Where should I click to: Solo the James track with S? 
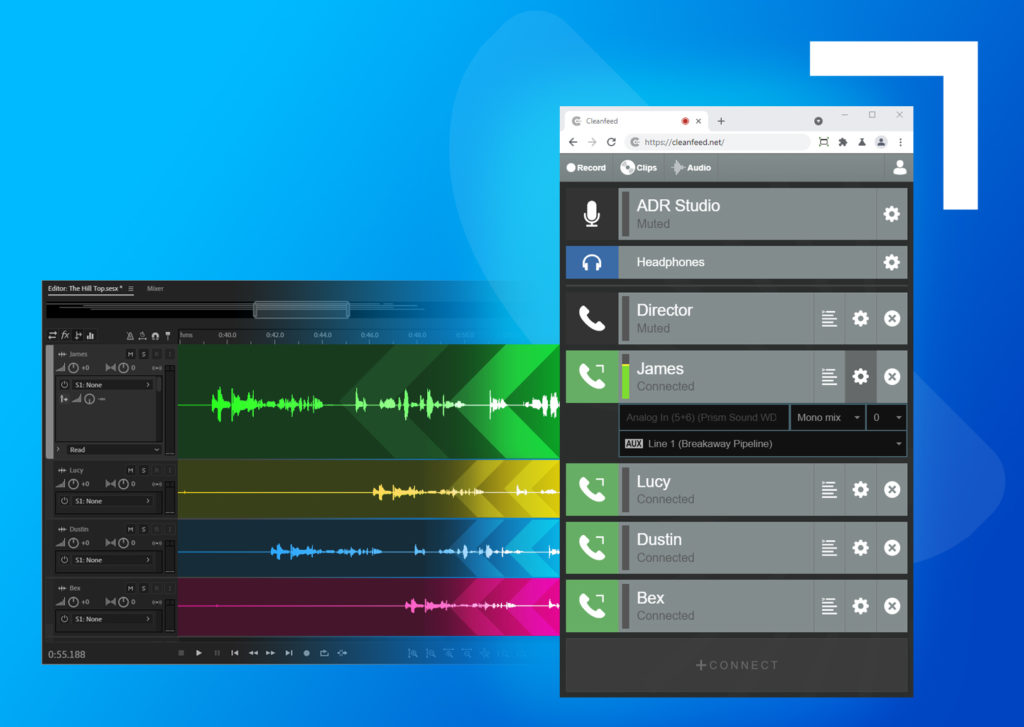coord(144,354)
